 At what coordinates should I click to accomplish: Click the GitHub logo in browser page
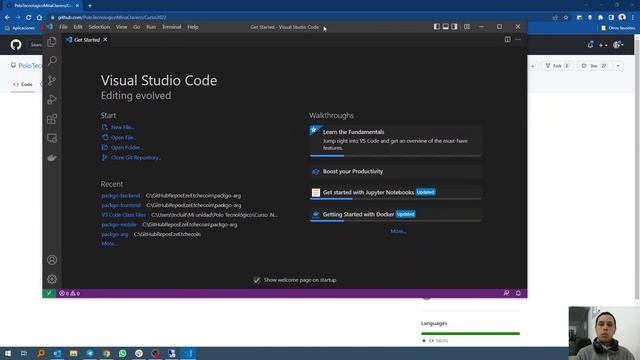coord(16,44)
